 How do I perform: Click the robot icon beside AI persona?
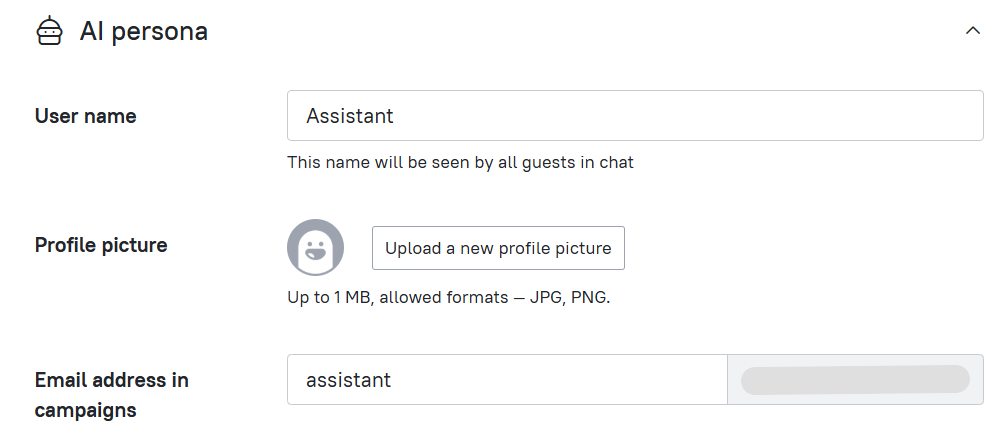tap(49, 31)
